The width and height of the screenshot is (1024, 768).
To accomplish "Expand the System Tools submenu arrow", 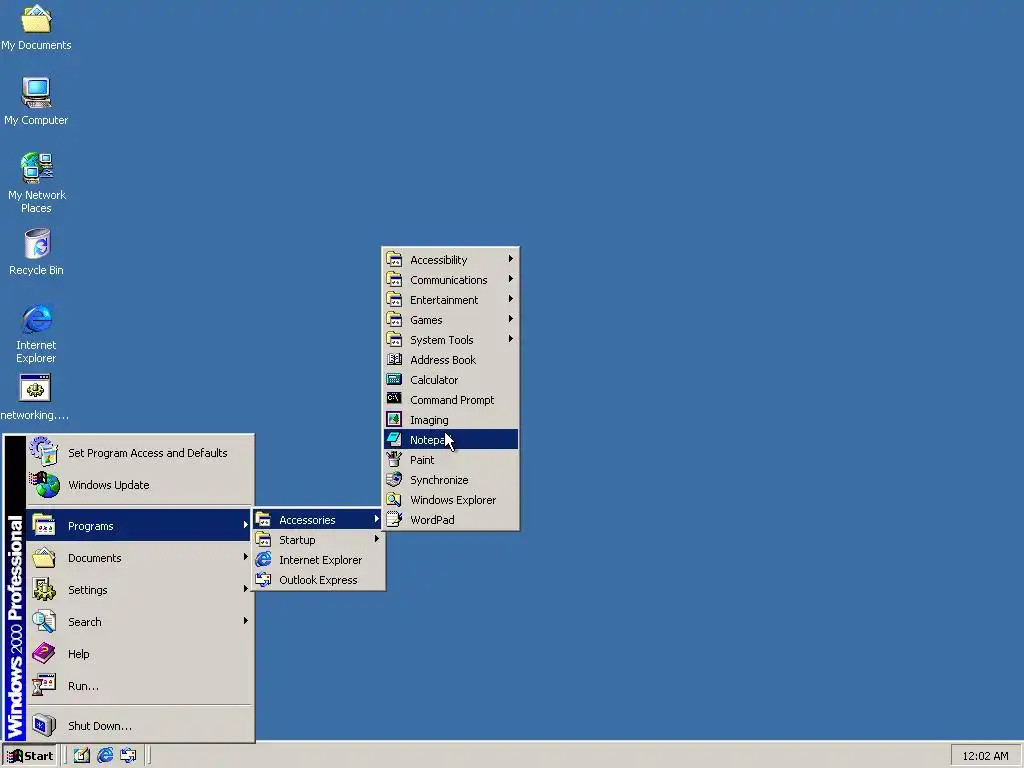I will point(511,339).
